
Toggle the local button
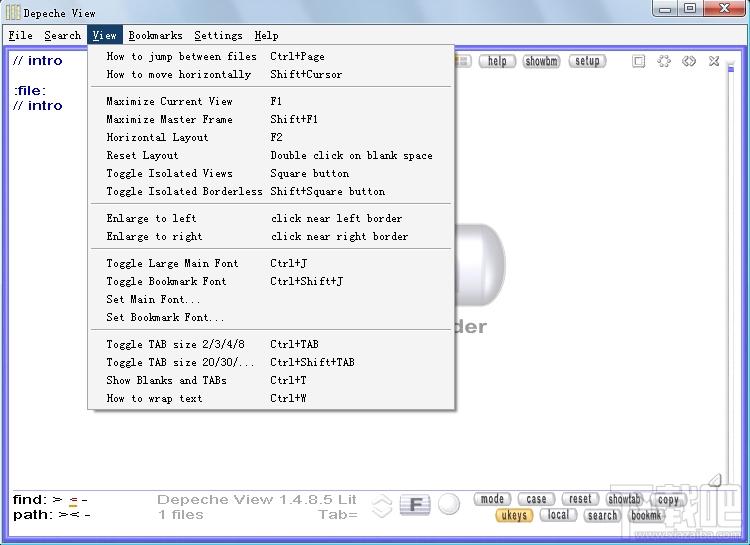pos(558,515)
